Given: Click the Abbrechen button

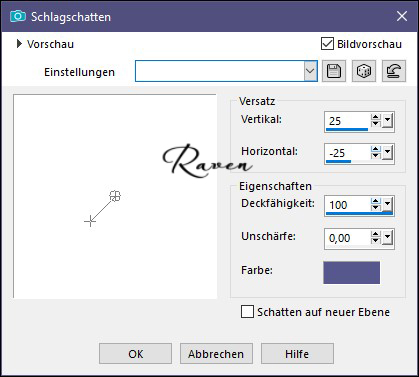Looking at the screenshot, I should tap(216, 354).
